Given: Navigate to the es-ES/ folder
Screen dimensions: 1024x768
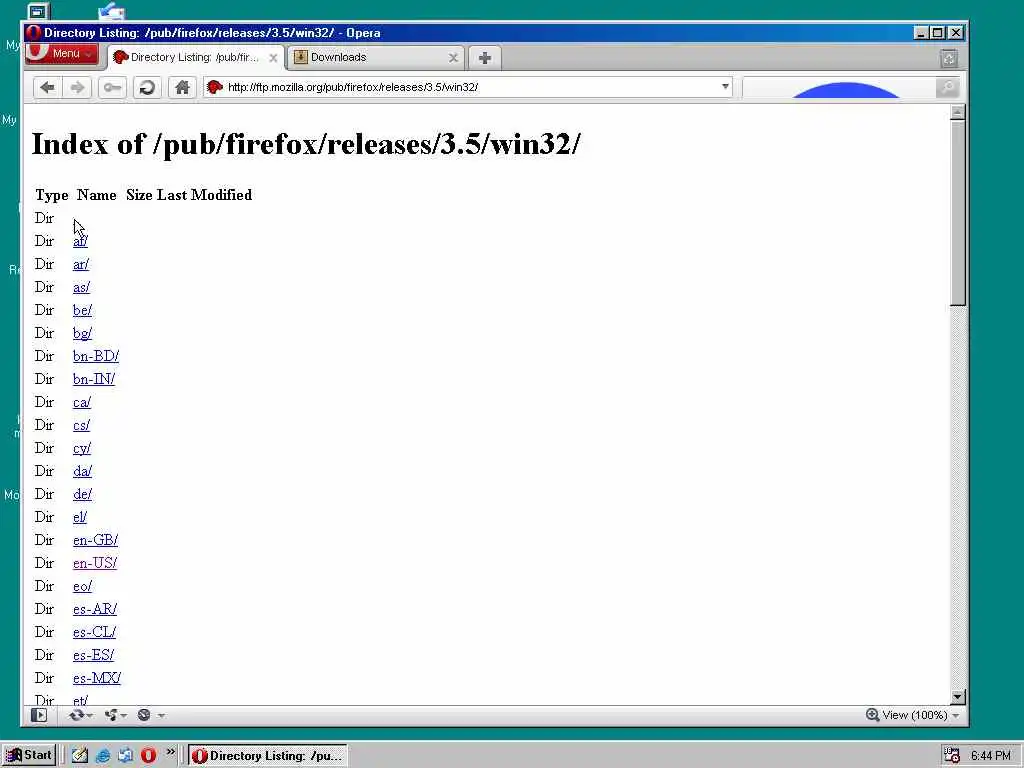Looking at the screenshot, I should coord(93,655).
